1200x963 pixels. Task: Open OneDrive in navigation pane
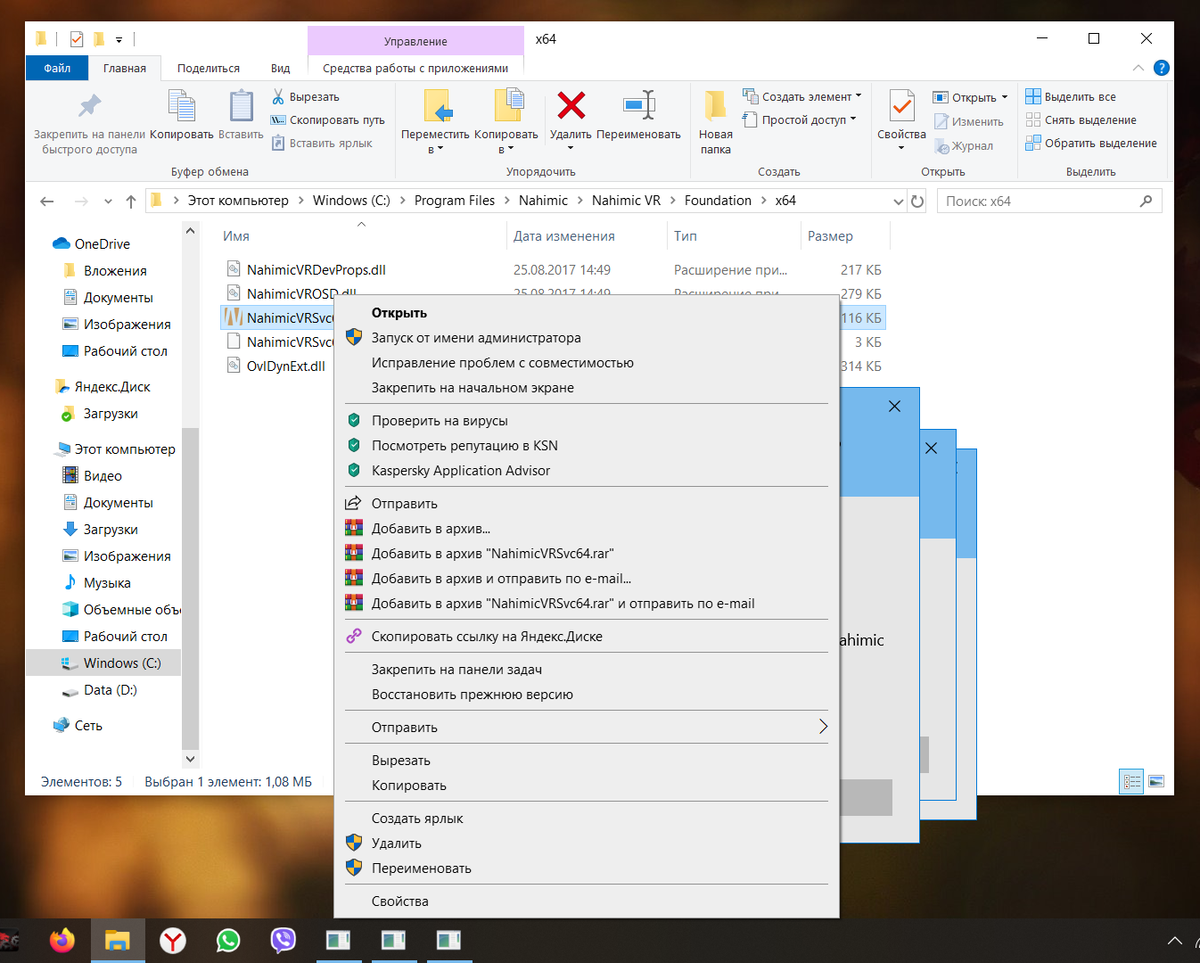pyautogui.click(x=102, y=244)
